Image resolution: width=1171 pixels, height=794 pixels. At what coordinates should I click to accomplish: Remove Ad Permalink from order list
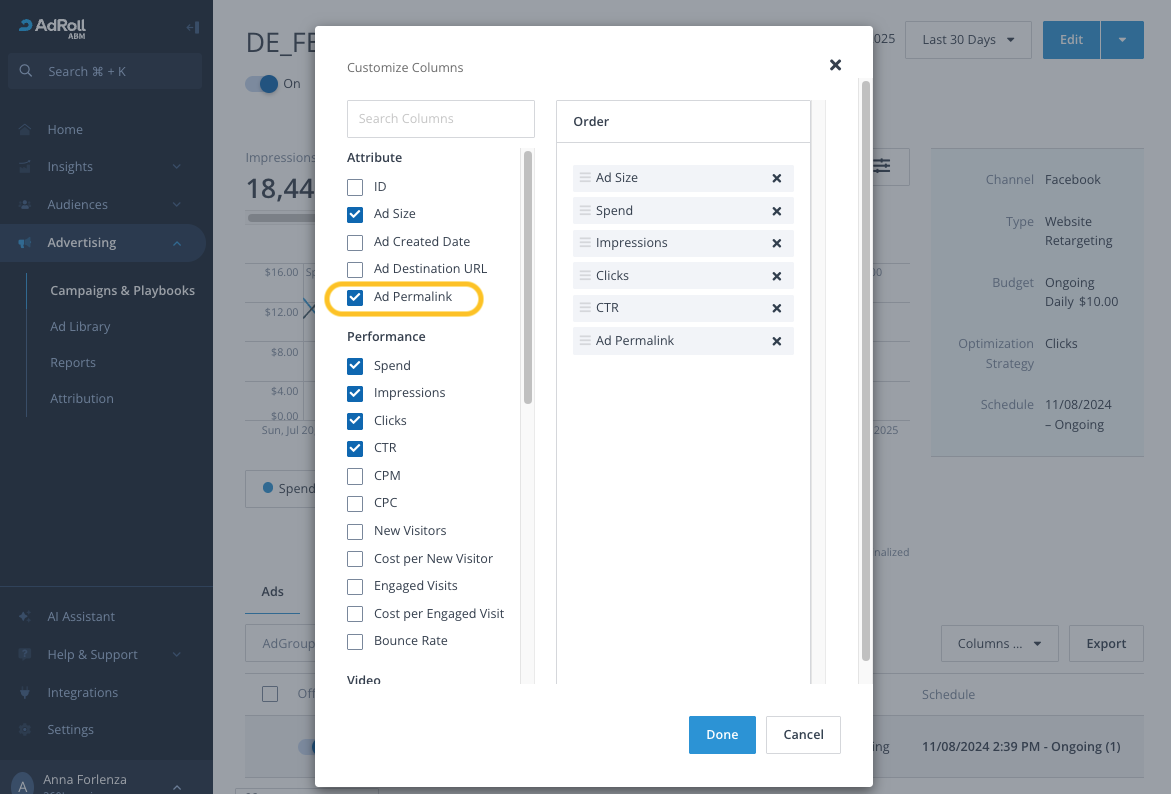(x=776, y=341)
